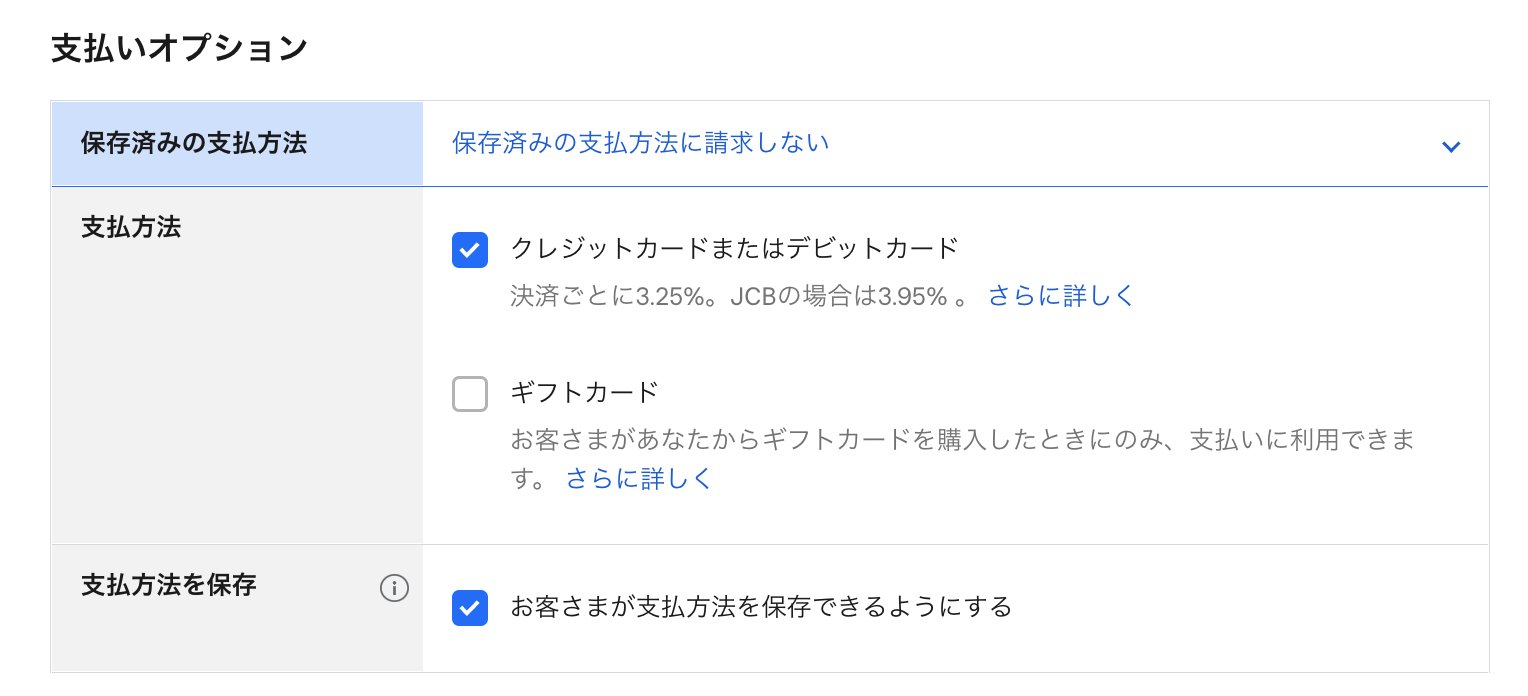
Task: Open the 保存済みの支払方法に請求しない dropdown
Action: tap(641, 143)
